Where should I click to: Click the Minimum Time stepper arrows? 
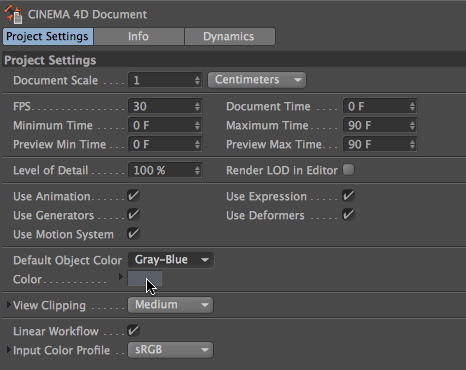(197, 126)
